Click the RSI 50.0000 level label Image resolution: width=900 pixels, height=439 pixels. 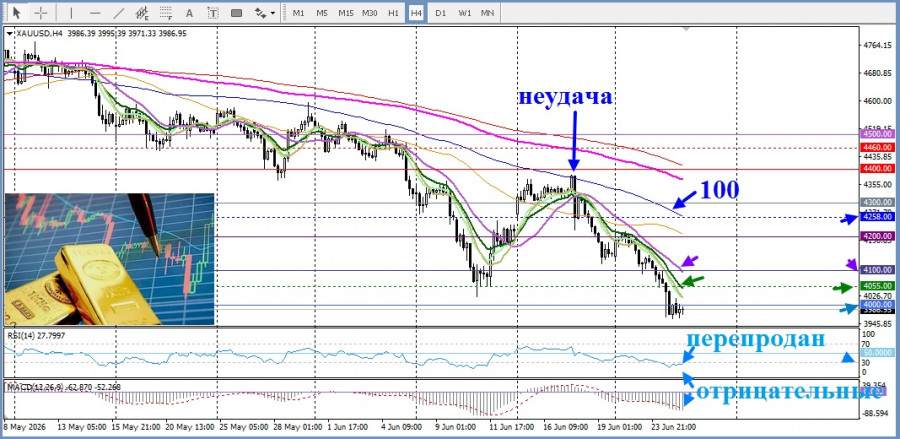pyautogui.click(x=878, y=352)
